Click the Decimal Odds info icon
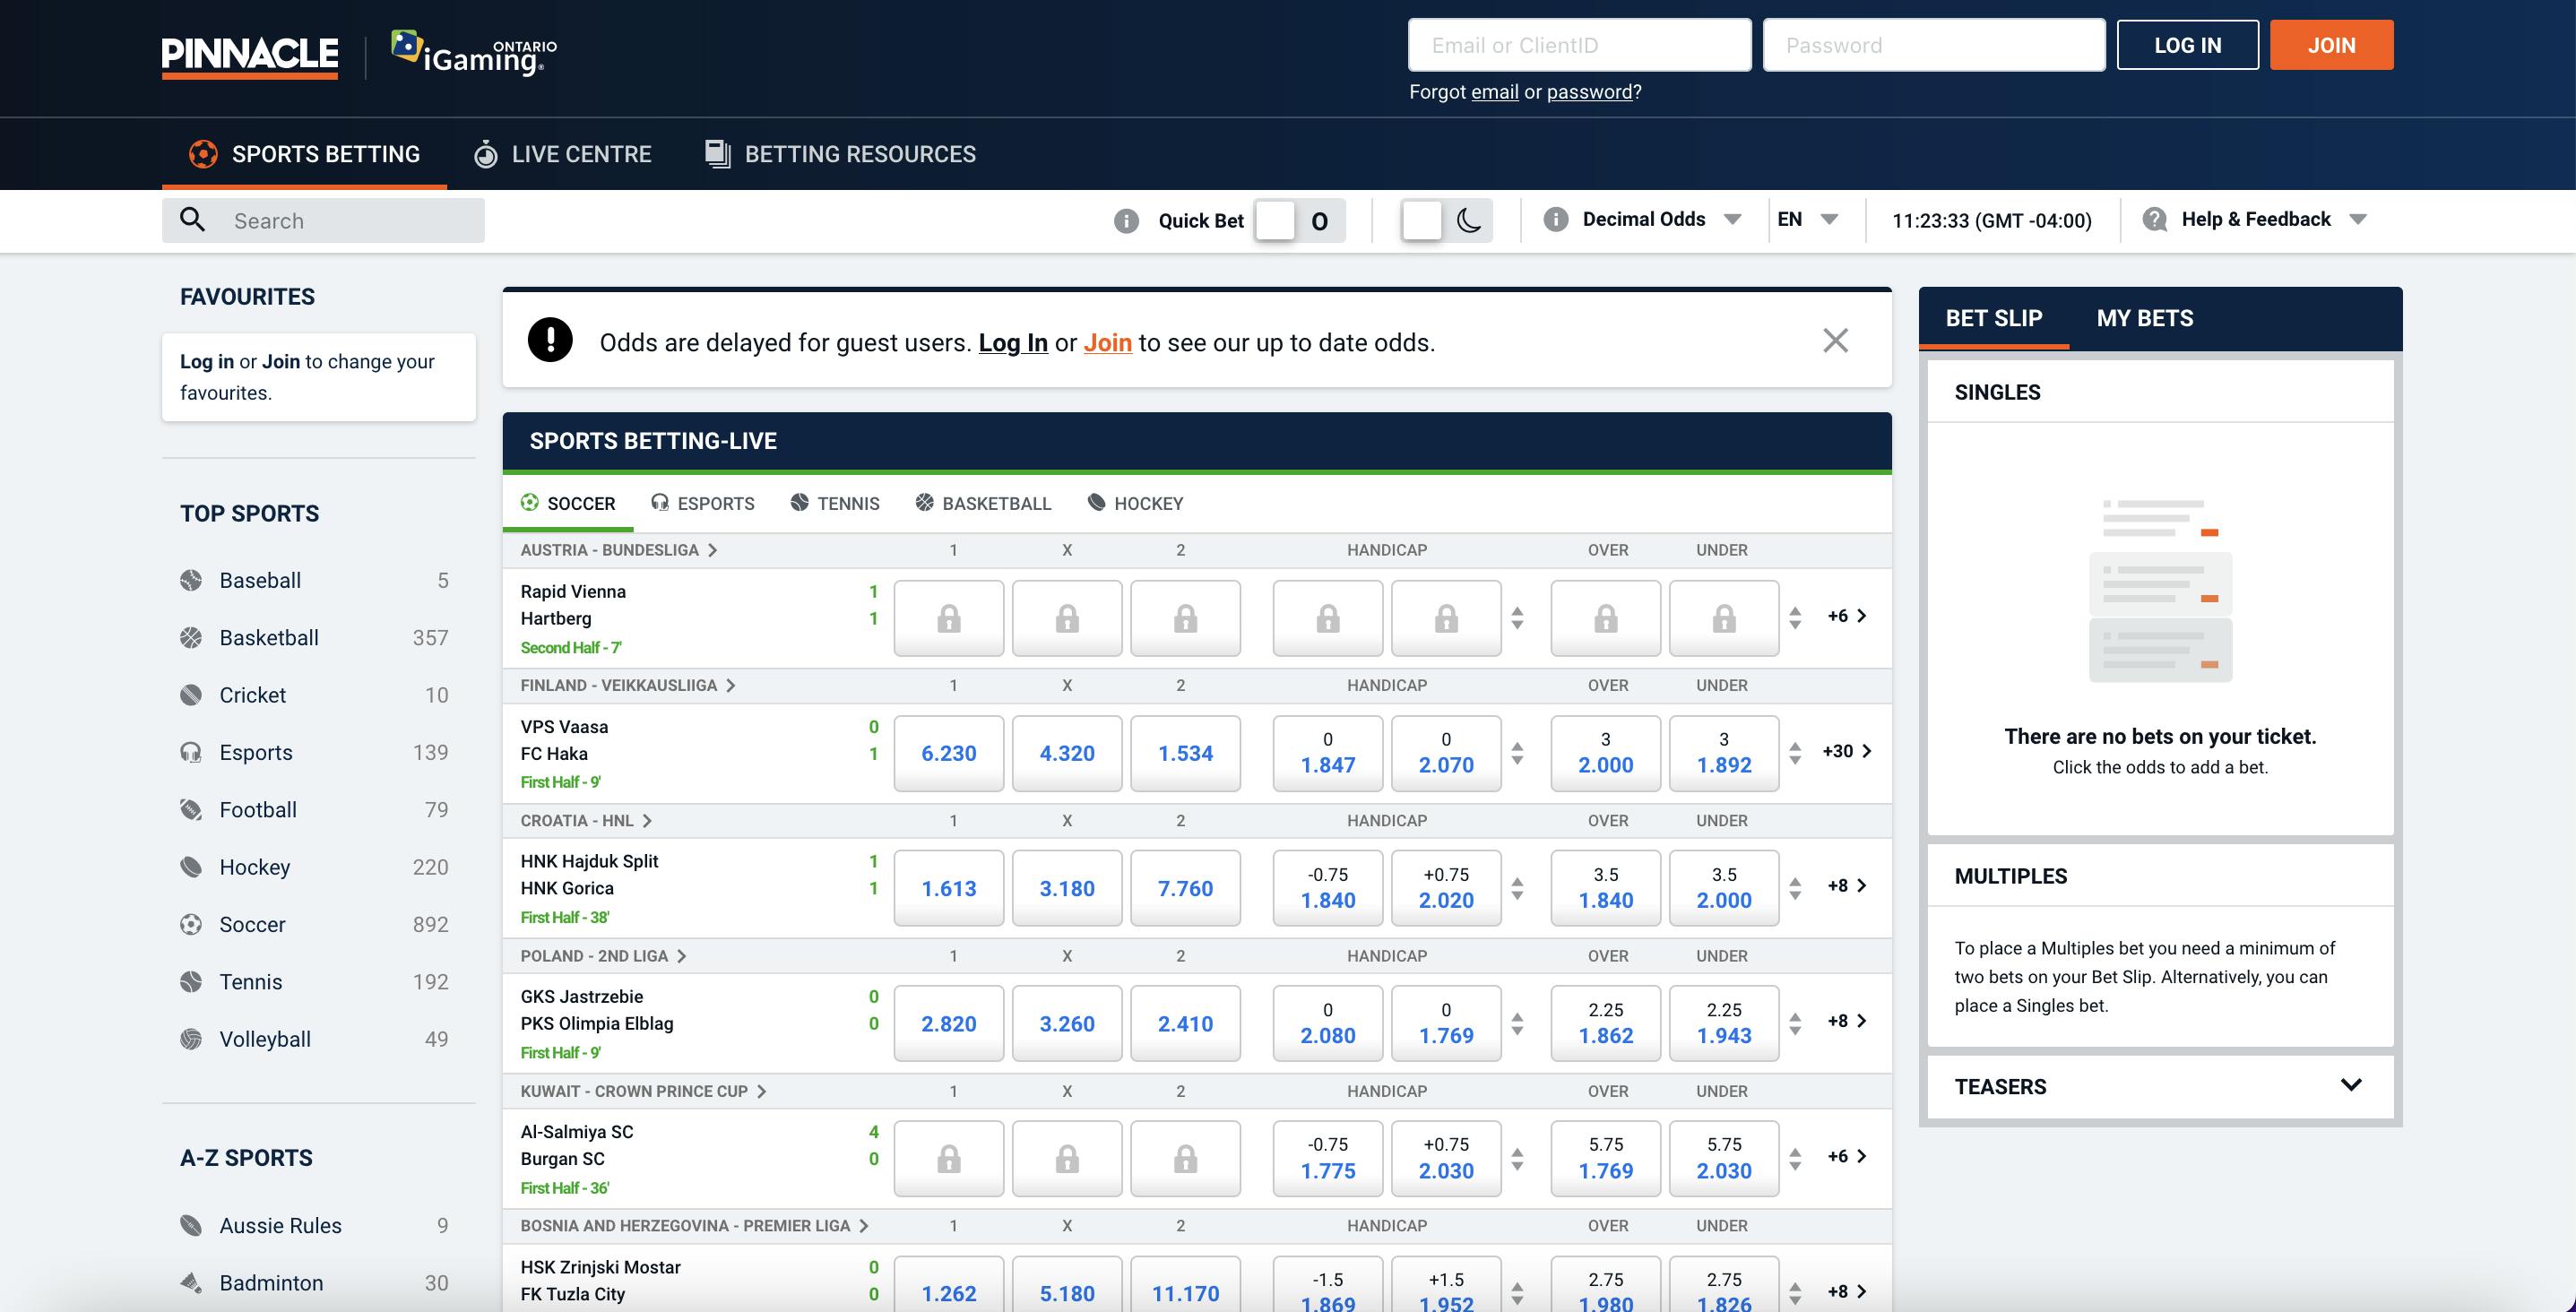The image size is (2576, 1312). click(1555, 219)
